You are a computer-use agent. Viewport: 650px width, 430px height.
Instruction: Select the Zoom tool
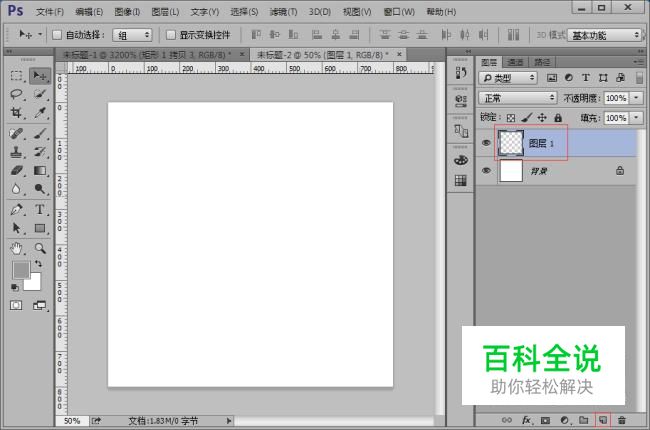point(40,248)
